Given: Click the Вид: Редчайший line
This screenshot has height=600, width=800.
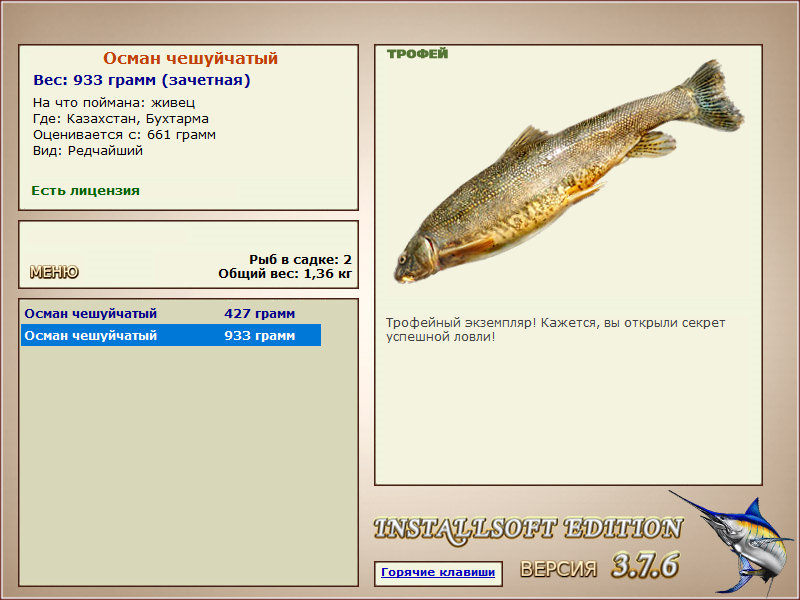Looking at the screenshot, I should (88, 151).
